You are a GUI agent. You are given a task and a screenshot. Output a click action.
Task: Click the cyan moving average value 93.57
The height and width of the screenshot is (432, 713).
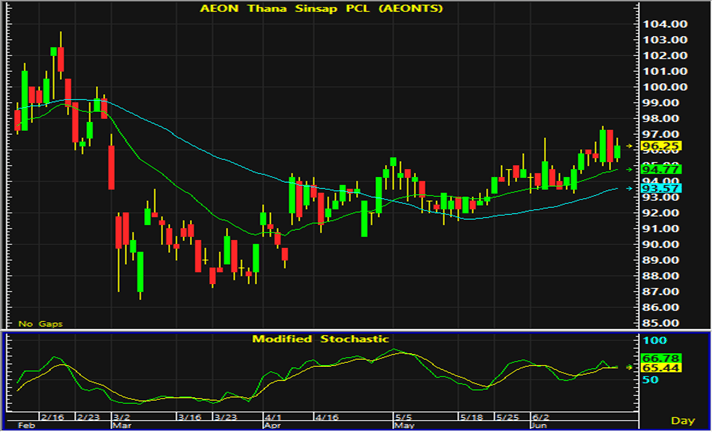660,188
